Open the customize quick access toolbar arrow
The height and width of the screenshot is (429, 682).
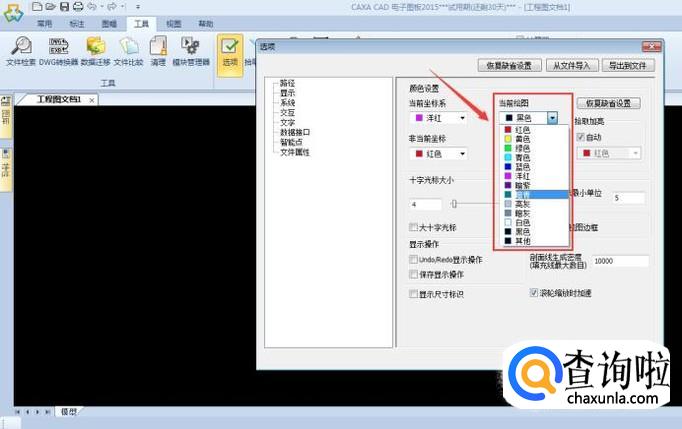138,7
